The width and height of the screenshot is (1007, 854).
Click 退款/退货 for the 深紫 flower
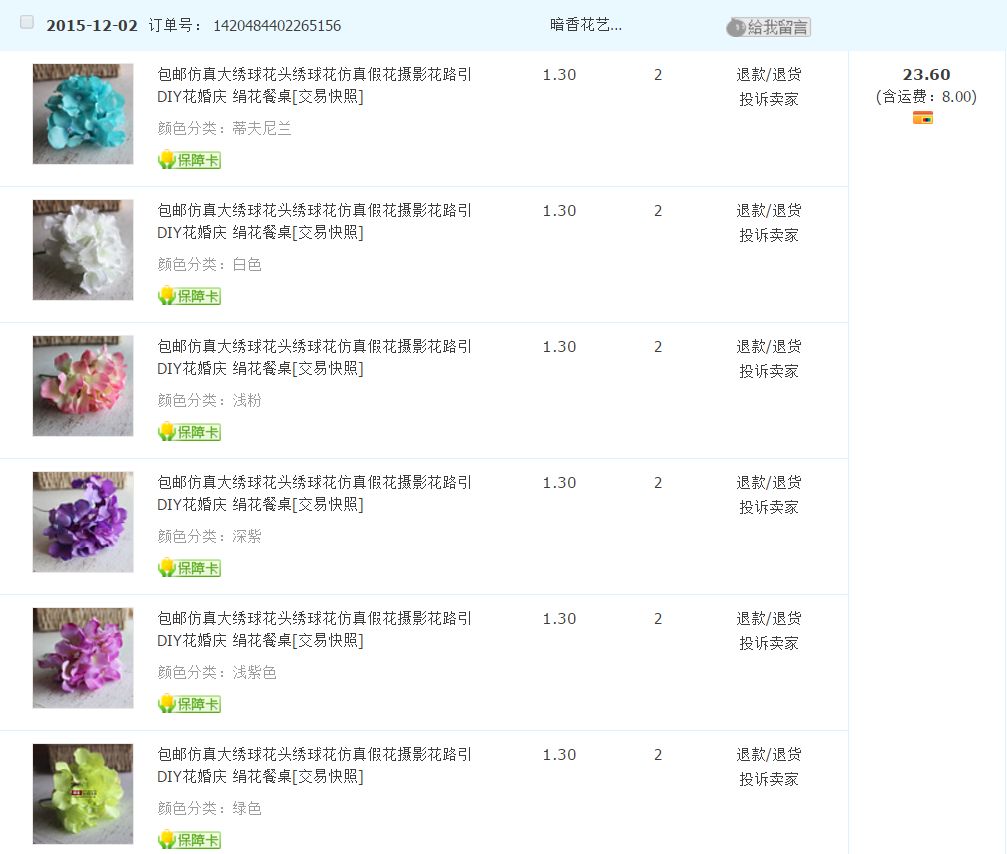768,482
